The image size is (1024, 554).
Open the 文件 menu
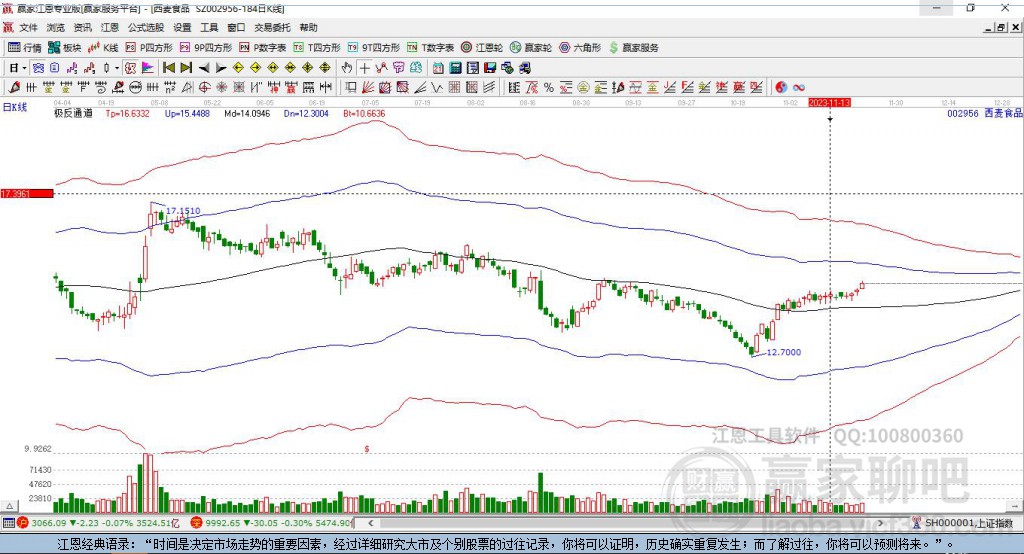coord(29,27)
